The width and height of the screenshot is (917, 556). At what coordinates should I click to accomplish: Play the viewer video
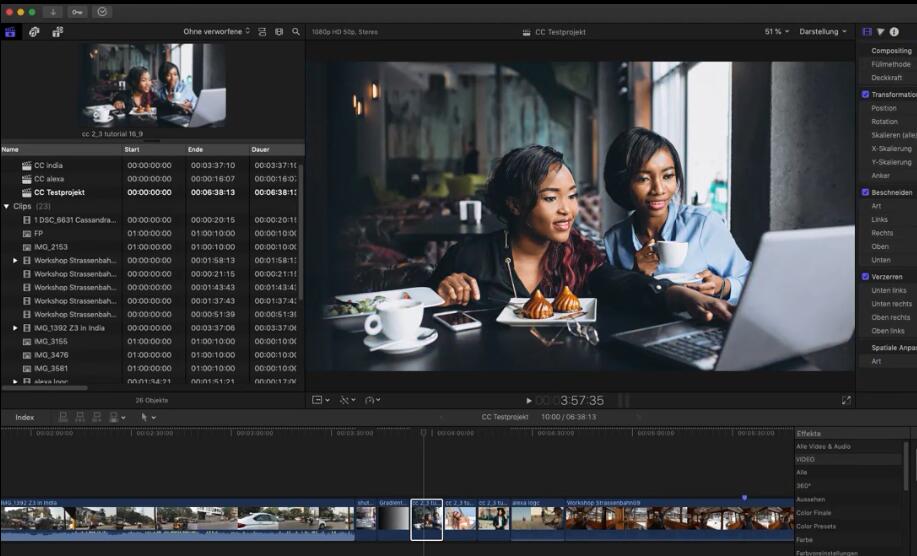point(529,400)
